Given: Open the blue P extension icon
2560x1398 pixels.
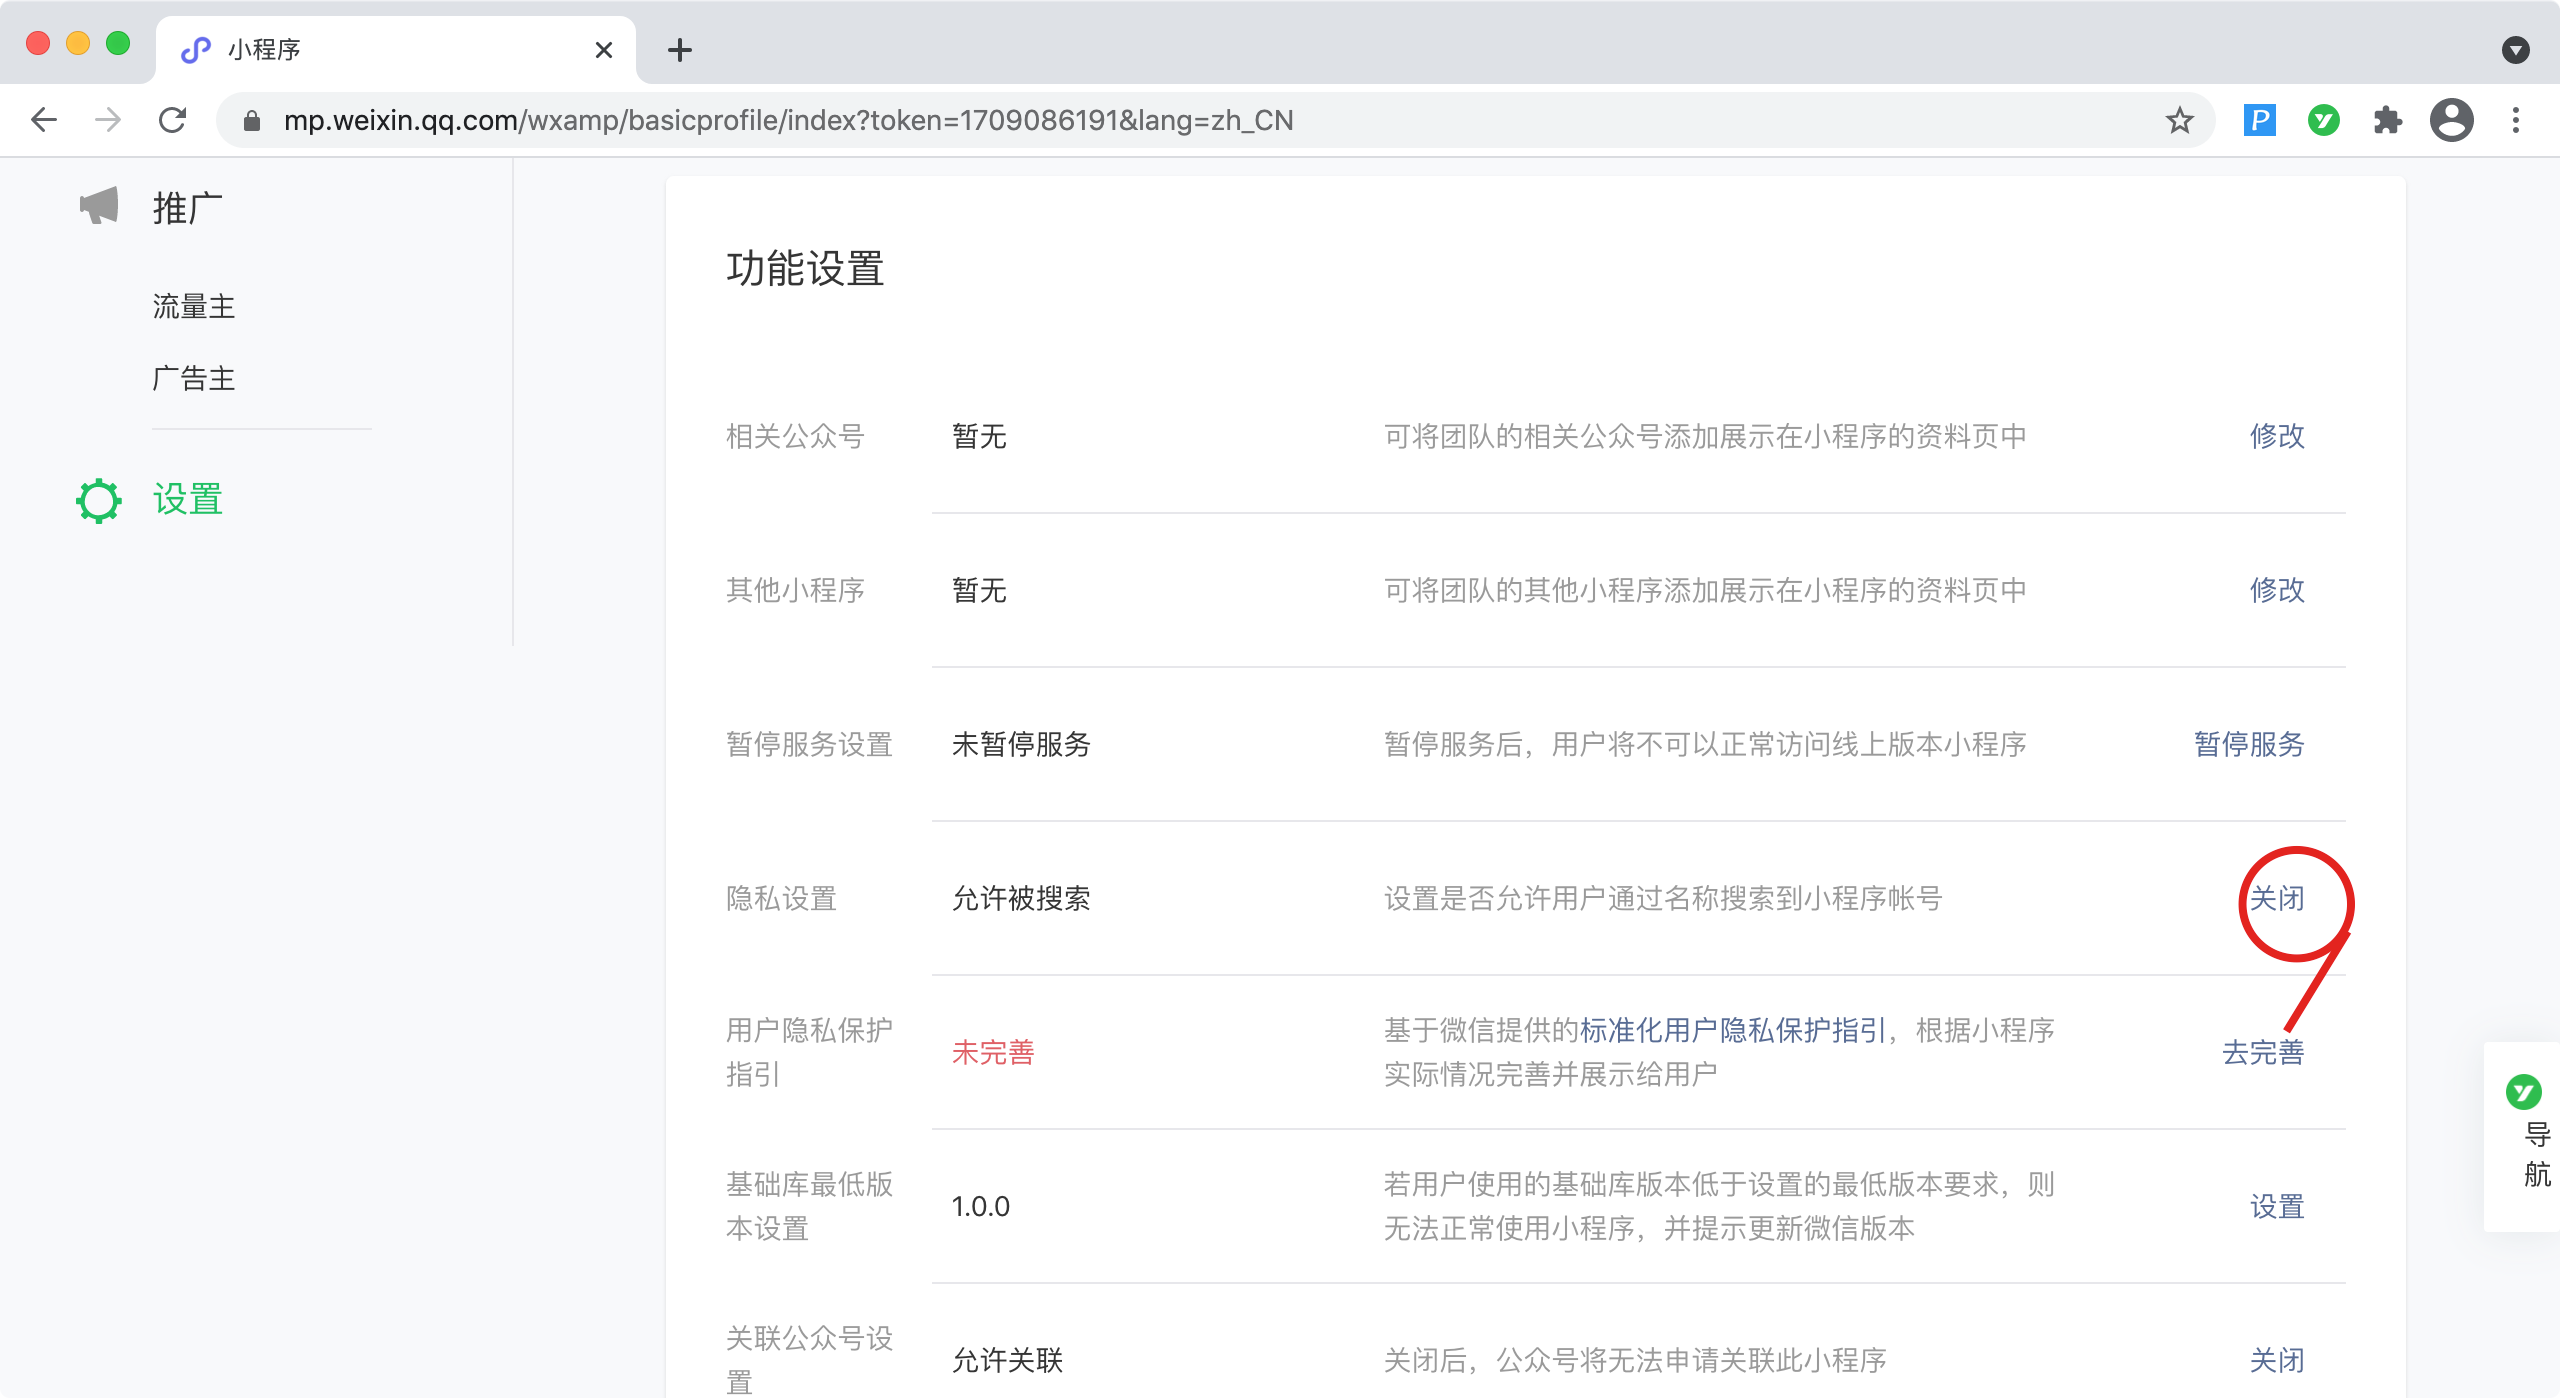Looking at the screenshot, I should point(2259,121).
